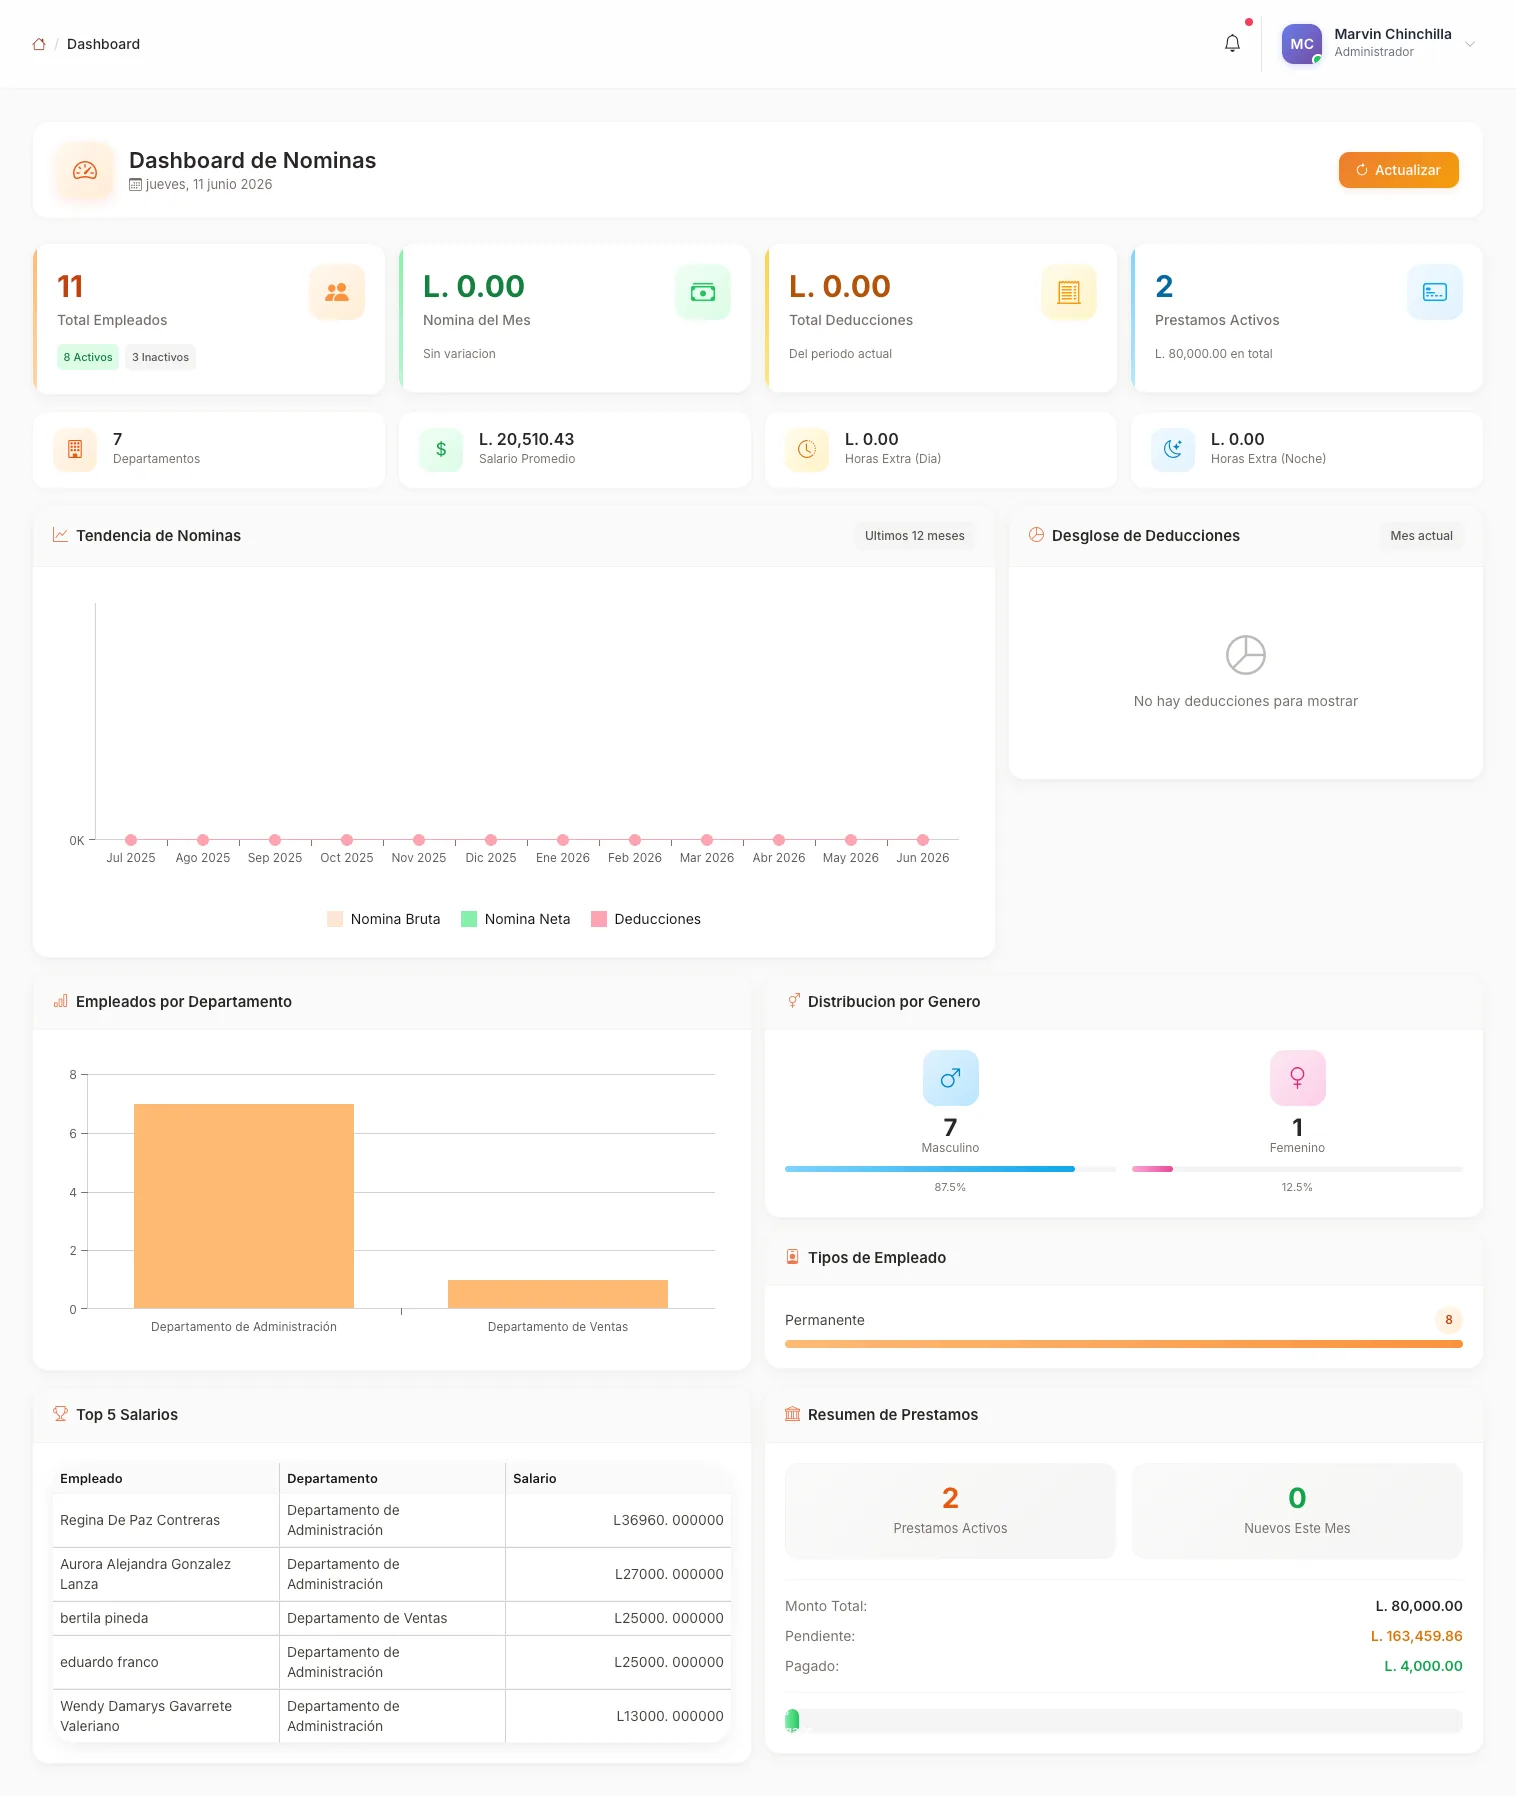Click the Permanente count badge 8
The image size is (1516, 1796).
click(1449, 1320)
